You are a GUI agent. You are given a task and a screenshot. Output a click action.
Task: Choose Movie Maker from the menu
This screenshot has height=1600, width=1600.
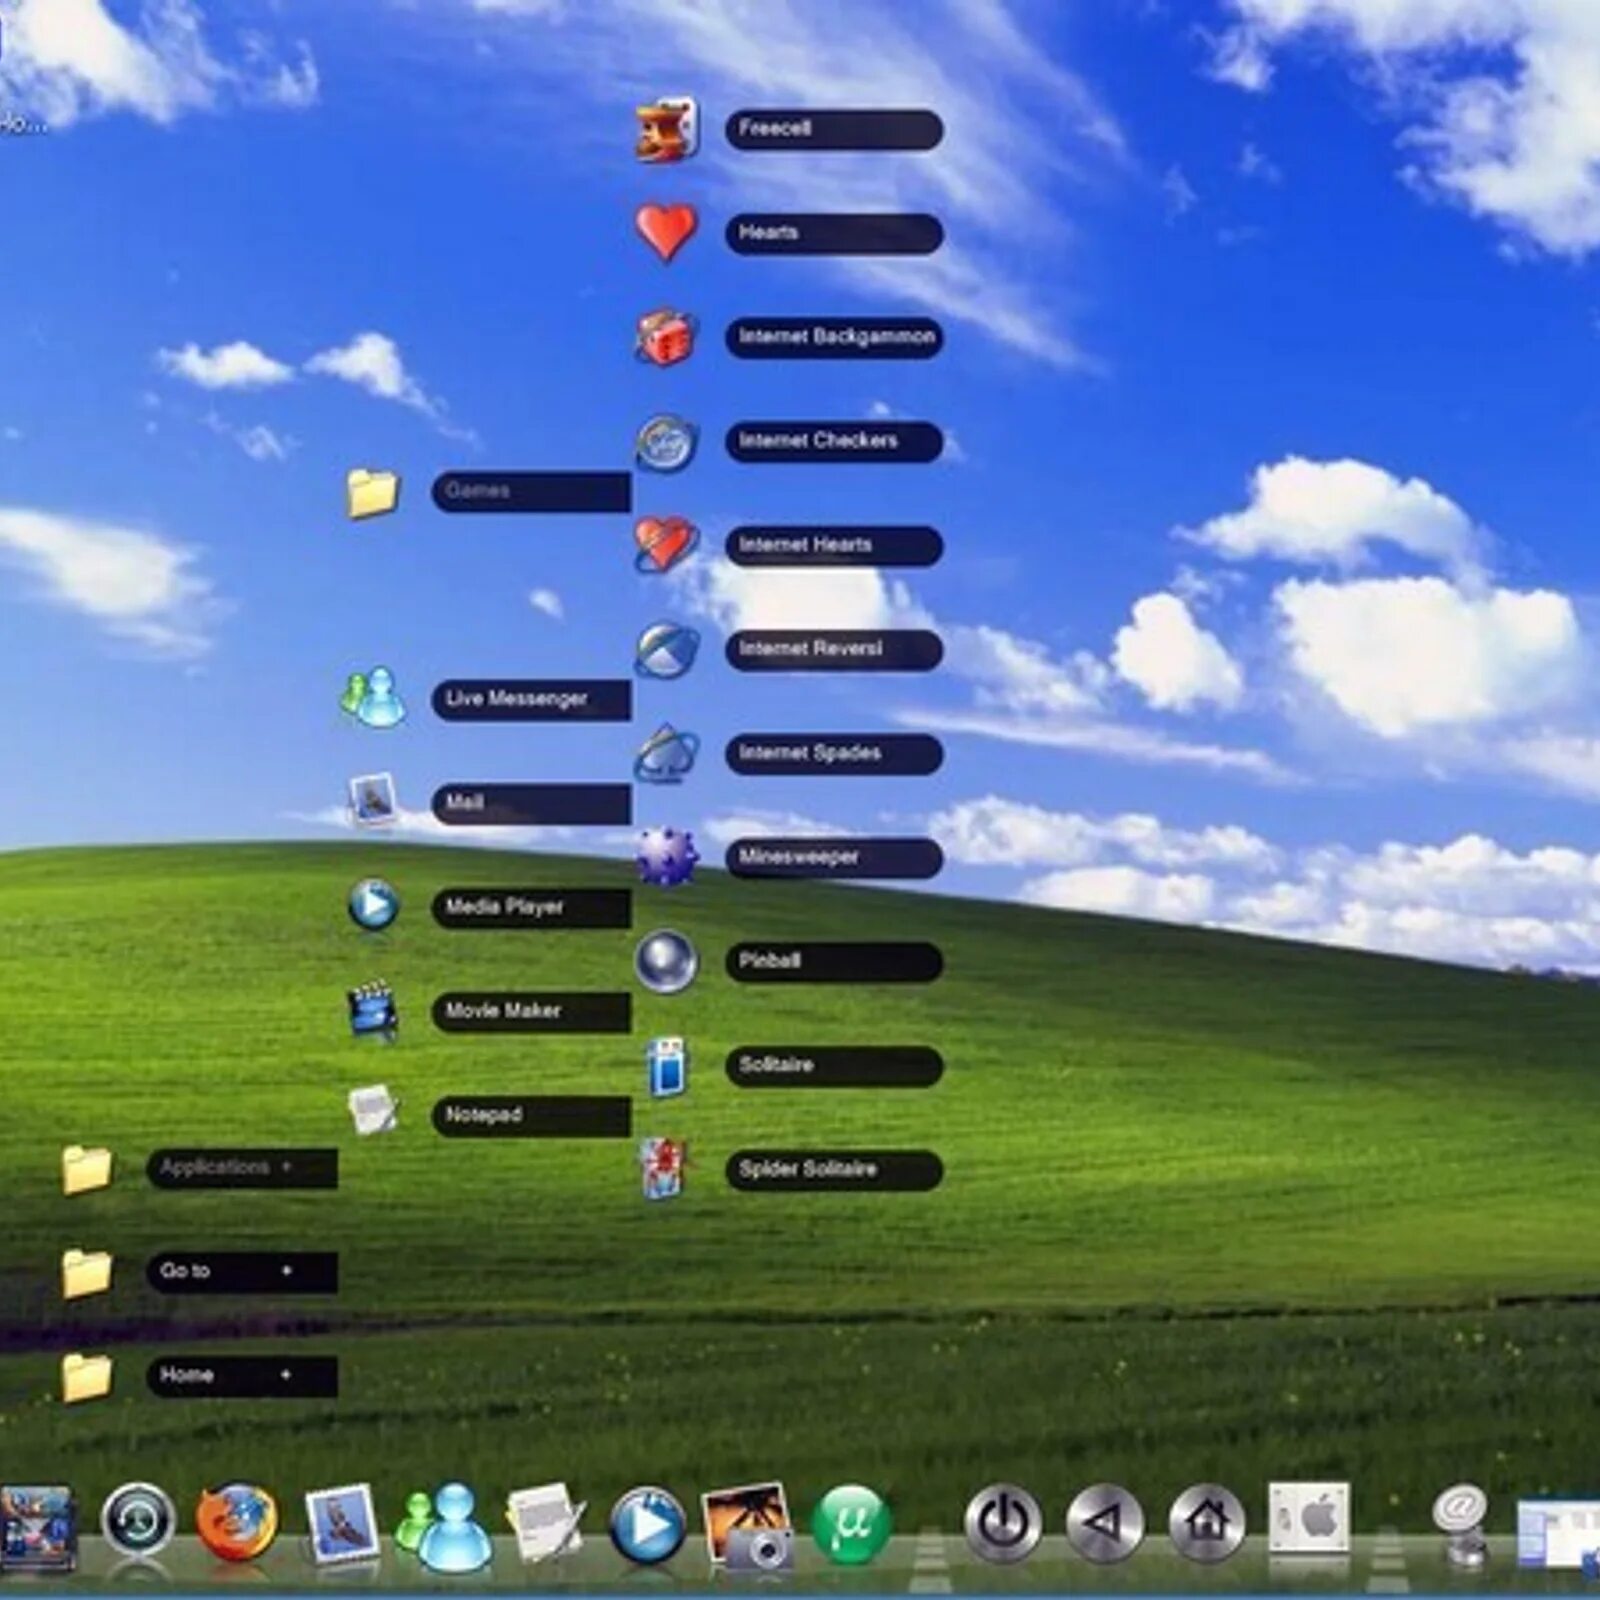click(x=531, y=1011)
